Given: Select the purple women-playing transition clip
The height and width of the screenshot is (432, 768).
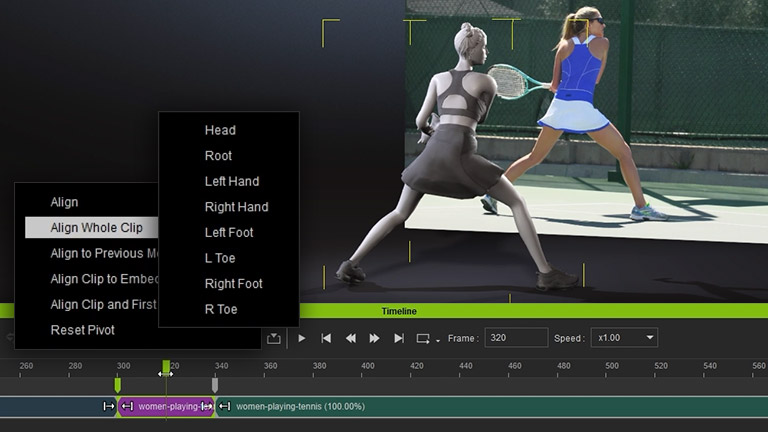Looking at the screenshot, I should 166,407.
